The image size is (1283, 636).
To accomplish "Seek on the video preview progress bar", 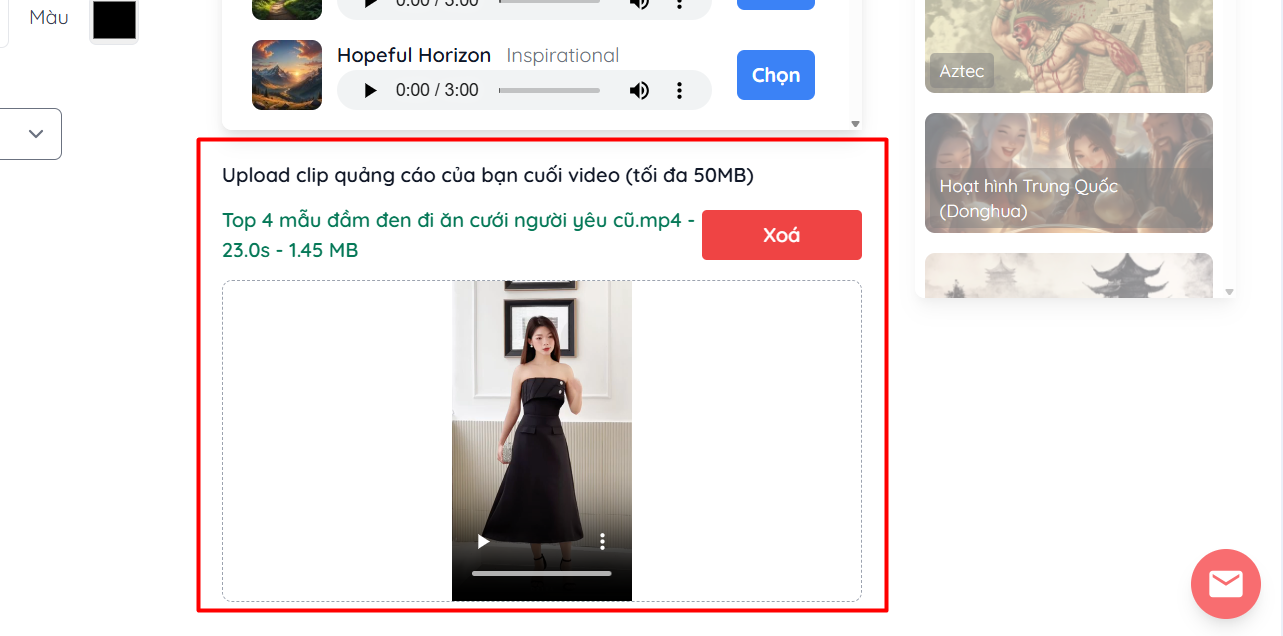I will click(x=542, y=574).
